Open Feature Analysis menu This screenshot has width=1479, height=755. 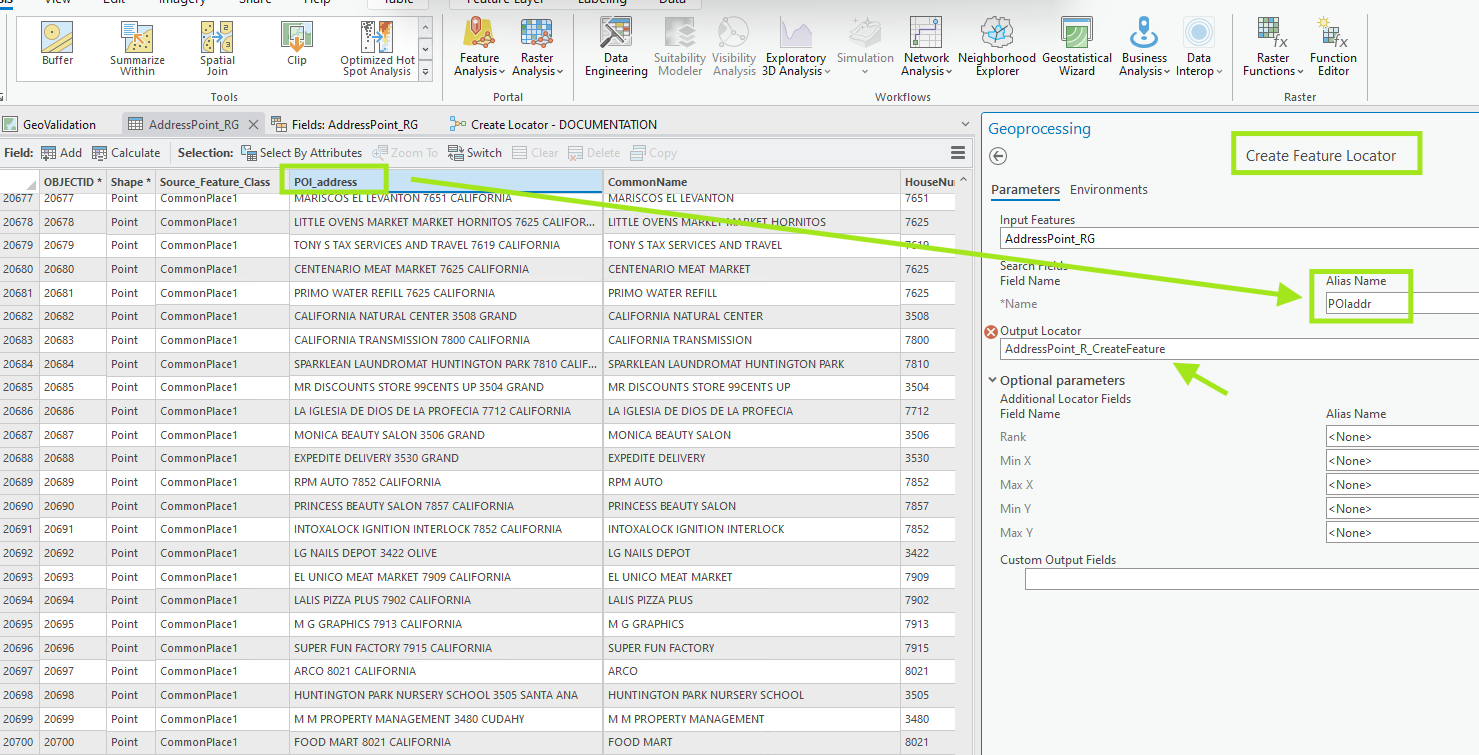(x=479, y=47)
